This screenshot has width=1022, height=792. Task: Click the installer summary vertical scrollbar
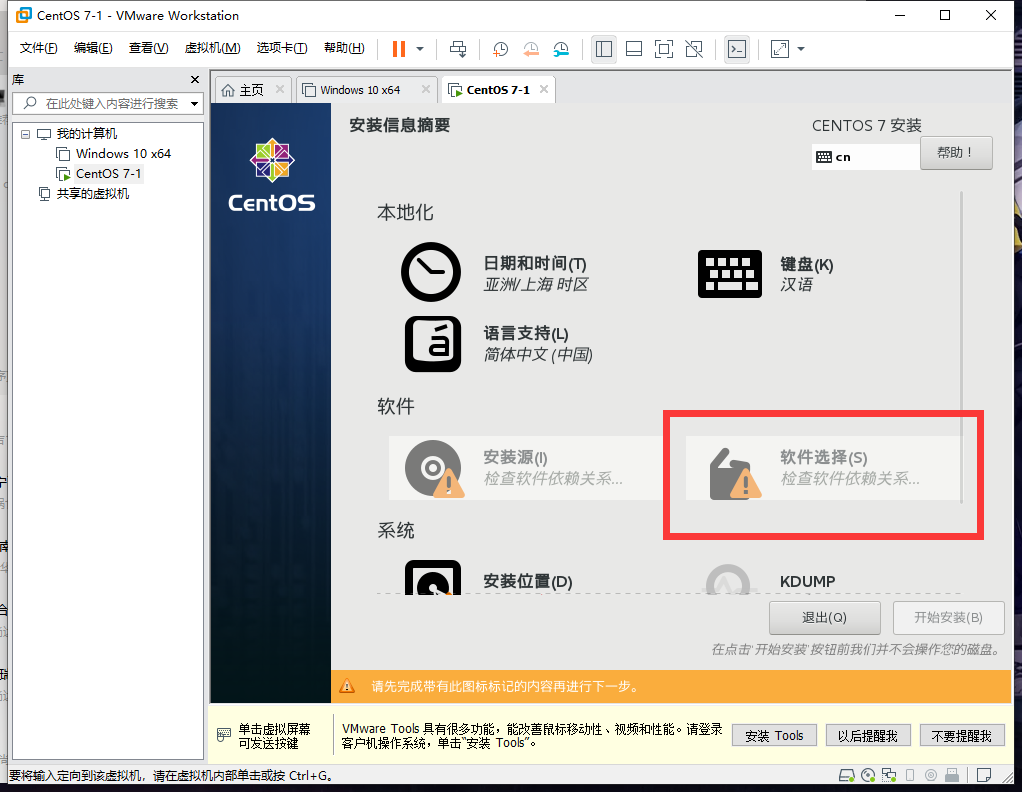coord(961,347)
